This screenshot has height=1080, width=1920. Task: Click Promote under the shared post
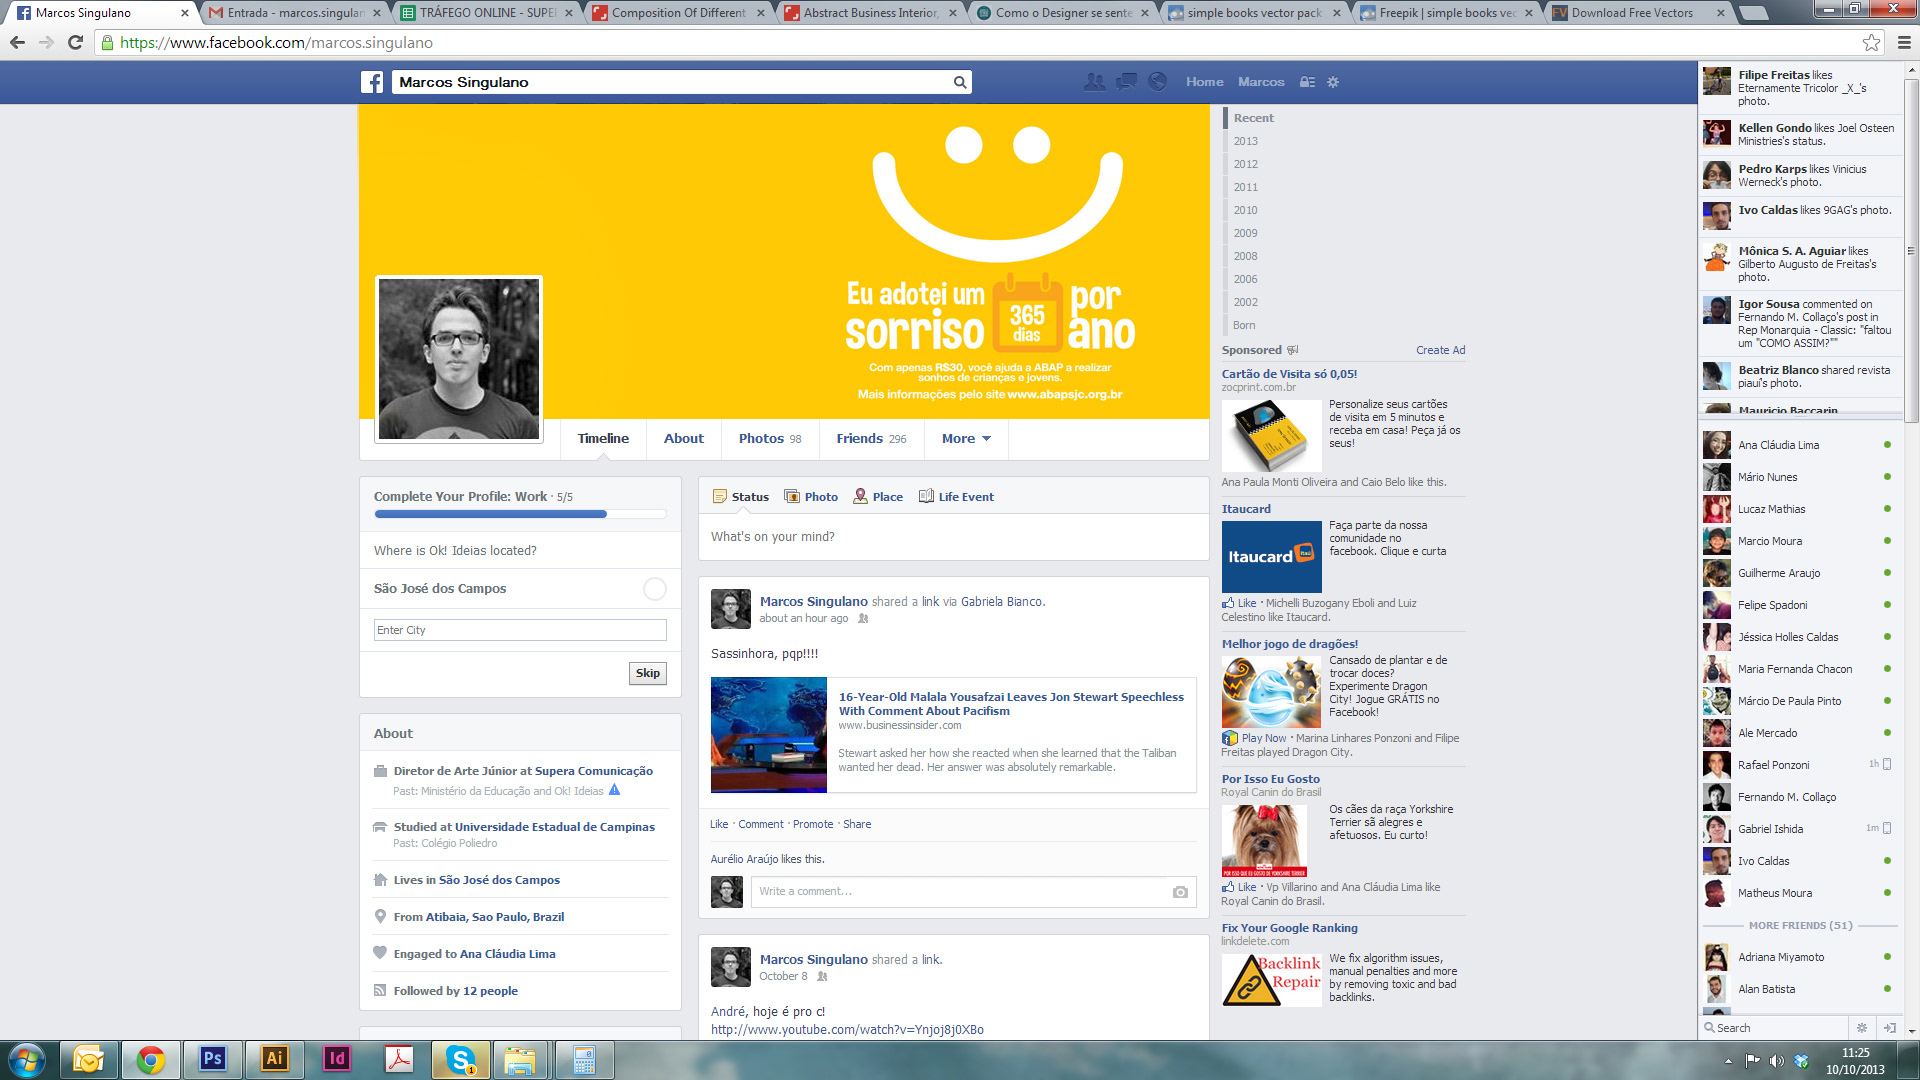tap(812, 824)
